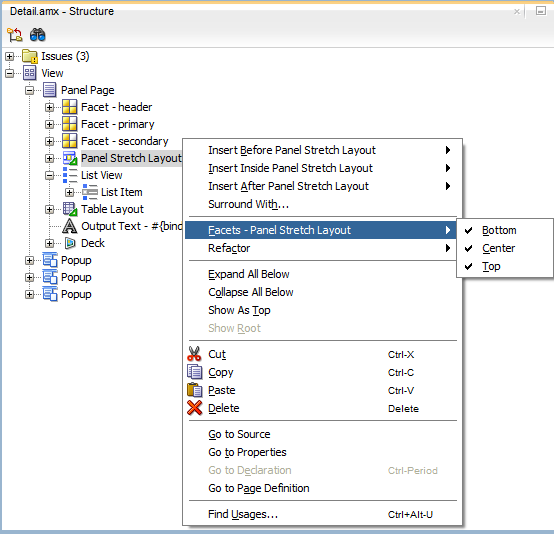Click the second Popup icon
This screenshot has width=554, height=534.
[x=50, y=277]
